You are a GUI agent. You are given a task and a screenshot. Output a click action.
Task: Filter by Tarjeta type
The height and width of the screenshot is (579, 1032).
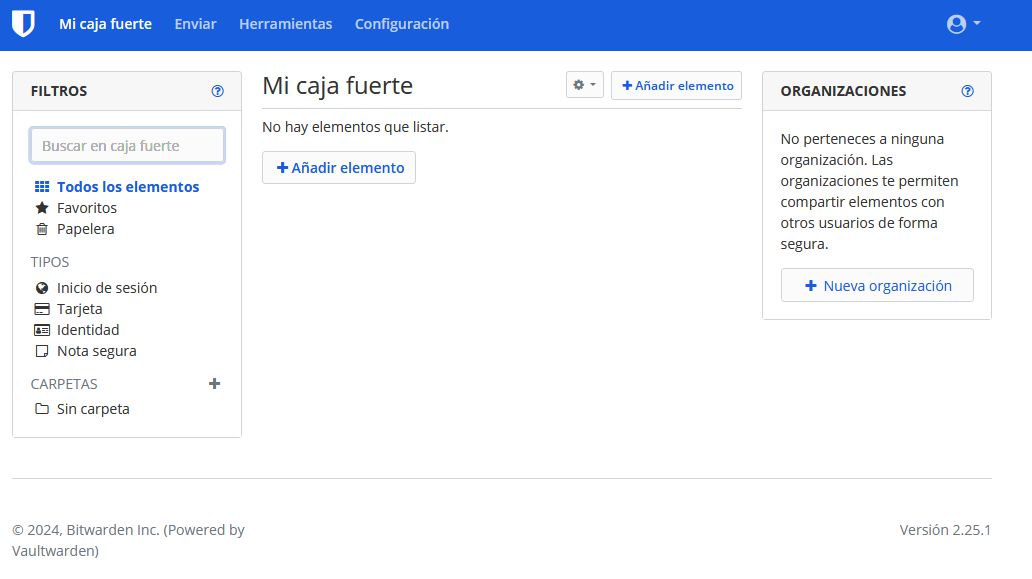pos(79,309)
